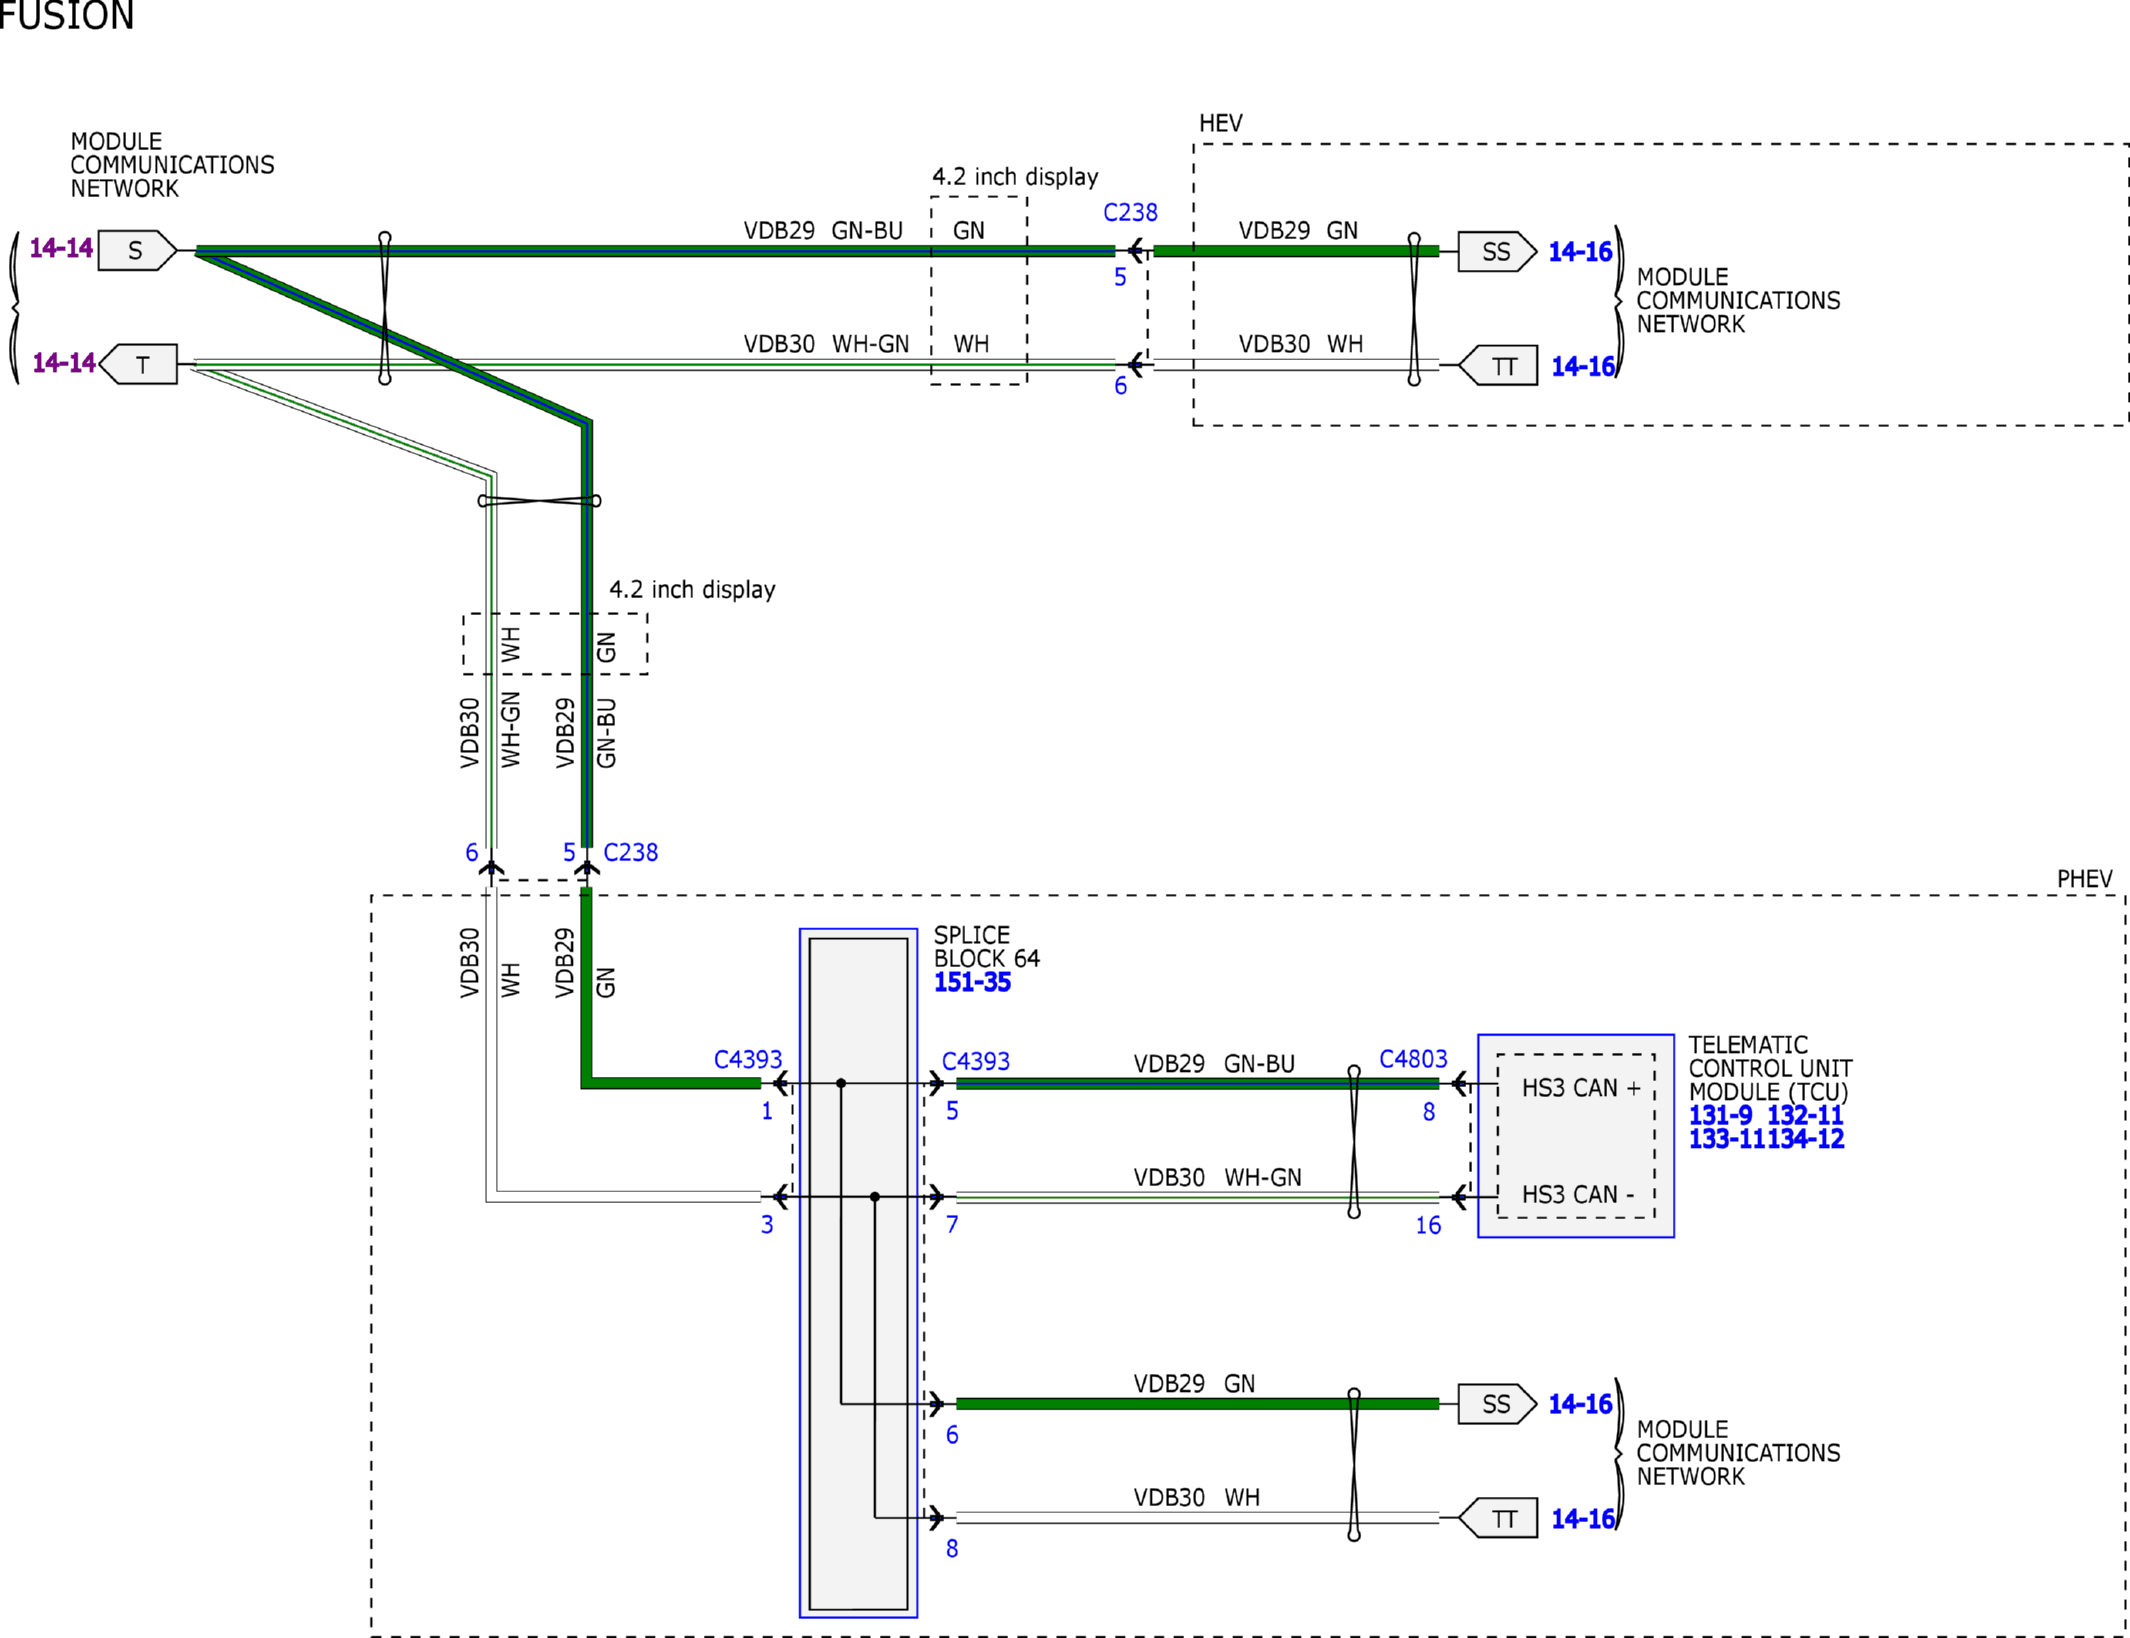Open the 134-12 TCU reference link
Viewport: 2130px width, 1638px height.
1806,1139
